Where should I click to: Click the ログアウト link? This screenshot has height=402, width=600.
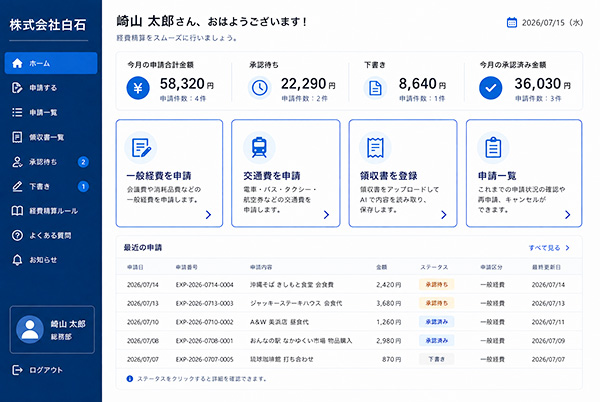(38, 370)
